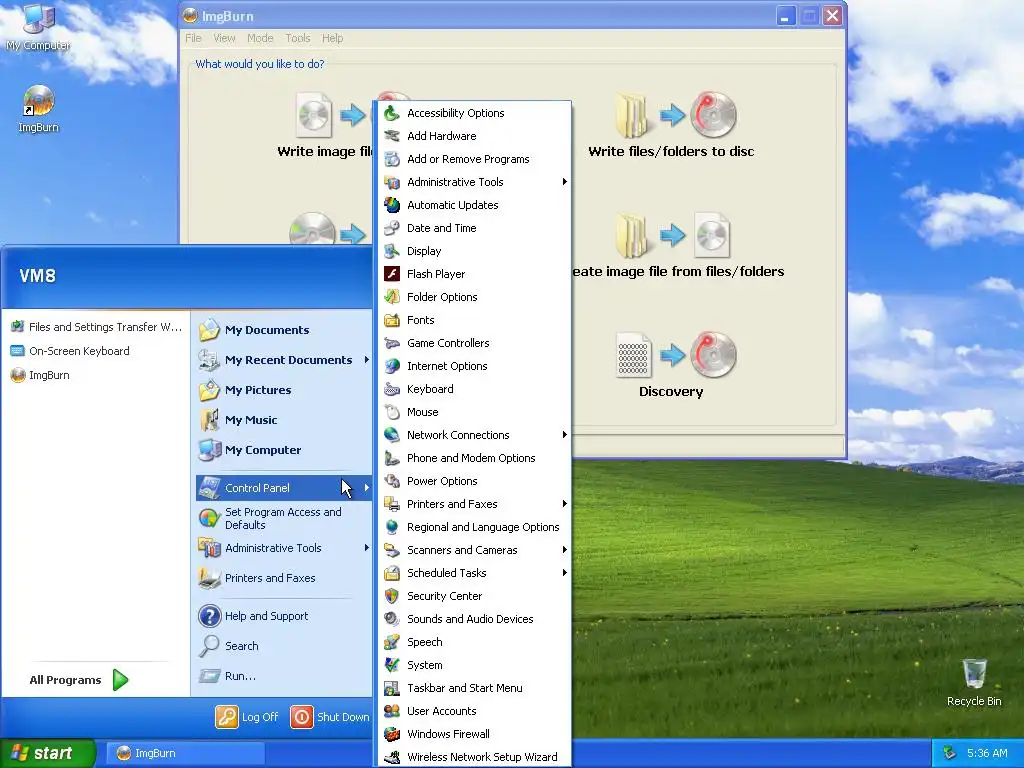Open the Power Options icon

(392, 481)
